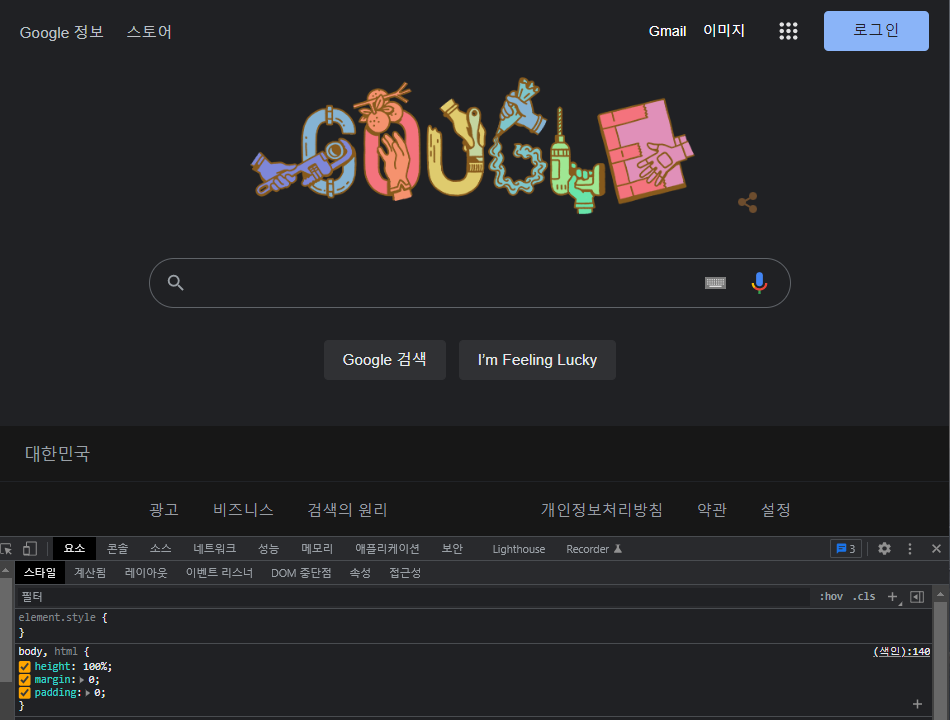Viewport: 950px width, 720px height.
Task: Select the 이벤트 리스너 subtab
Action: click(x=219, y=573)
